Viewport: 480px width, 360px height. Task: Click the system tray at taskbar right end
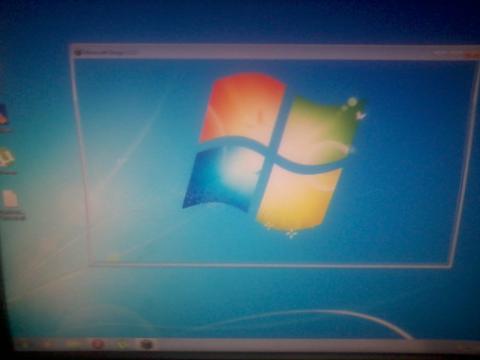pos(468,347)
